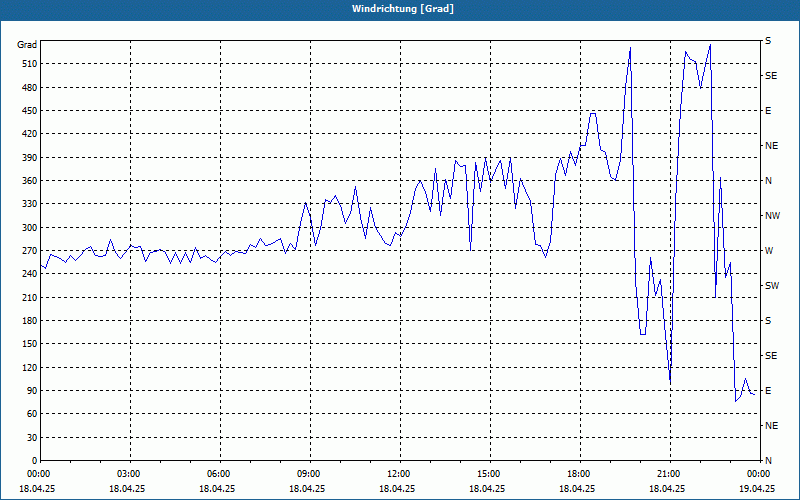Select the 480 value on the y-axis
This screenshot has height=500, width=800.
[30, 87]
